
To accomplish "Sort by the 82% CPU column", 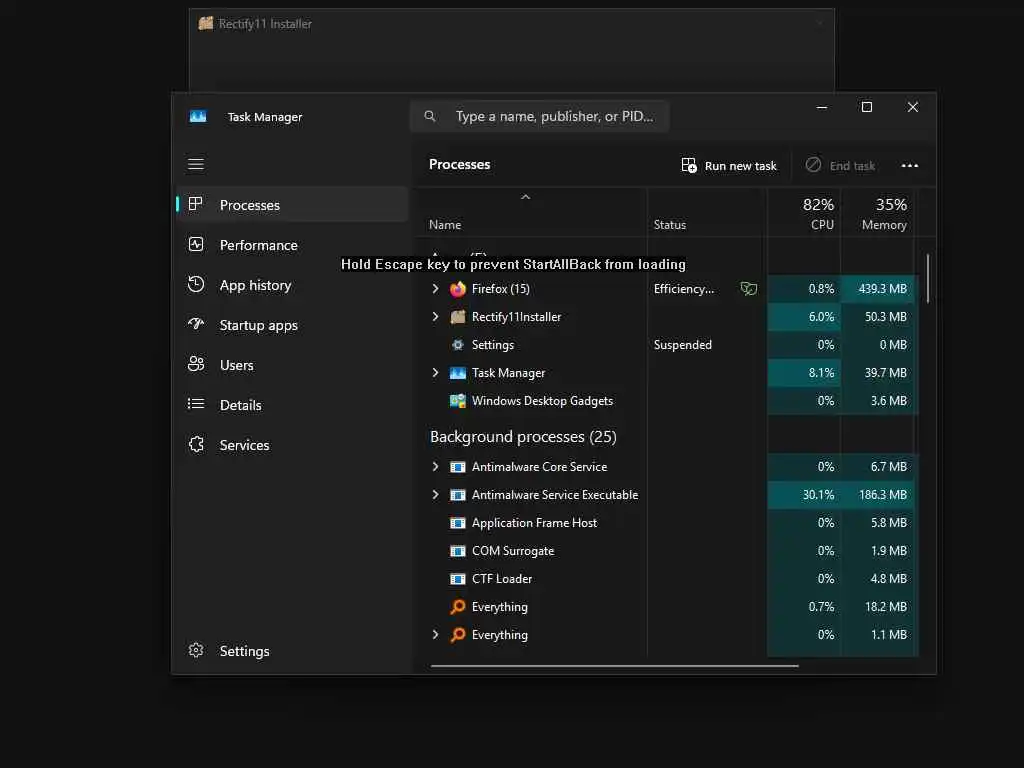I will tap(804, 213).
